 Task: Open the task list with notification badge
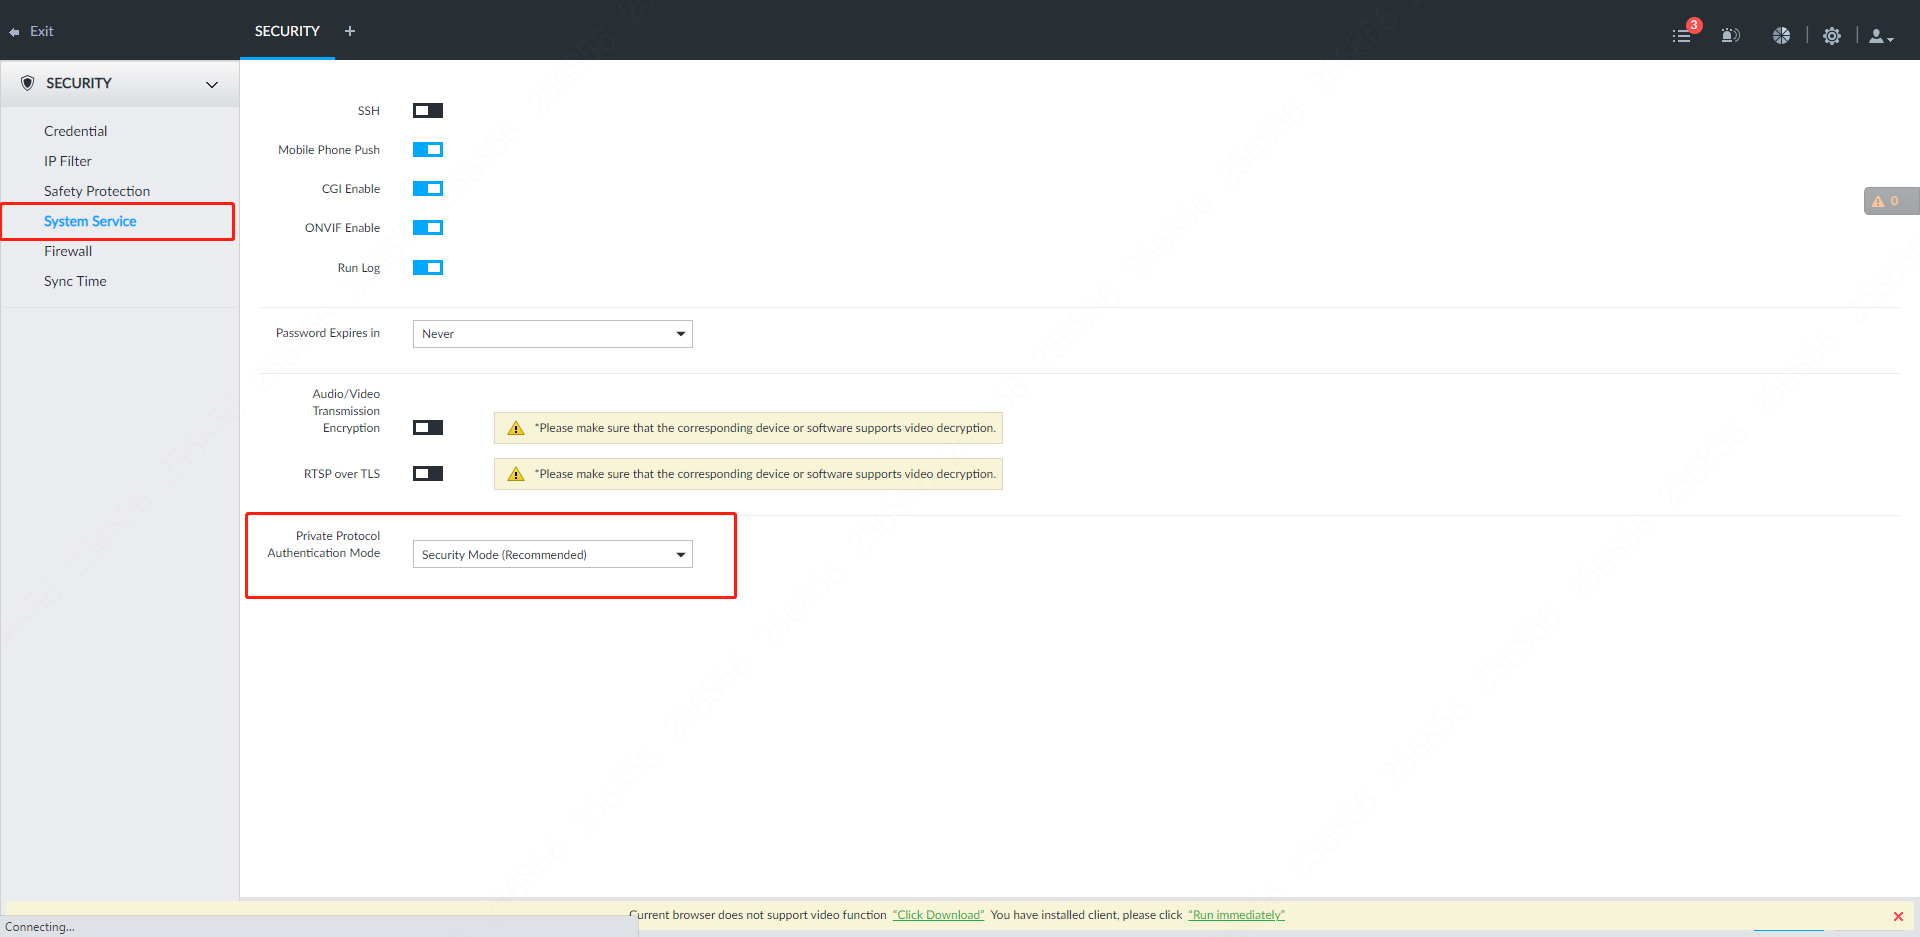(x=1681, y=34)
